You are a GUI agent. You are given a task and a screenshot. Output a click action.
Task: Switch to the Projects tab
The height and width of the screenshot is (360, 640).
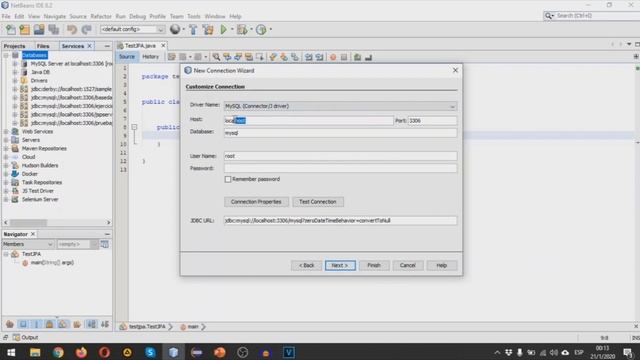[x=14, y=46]
